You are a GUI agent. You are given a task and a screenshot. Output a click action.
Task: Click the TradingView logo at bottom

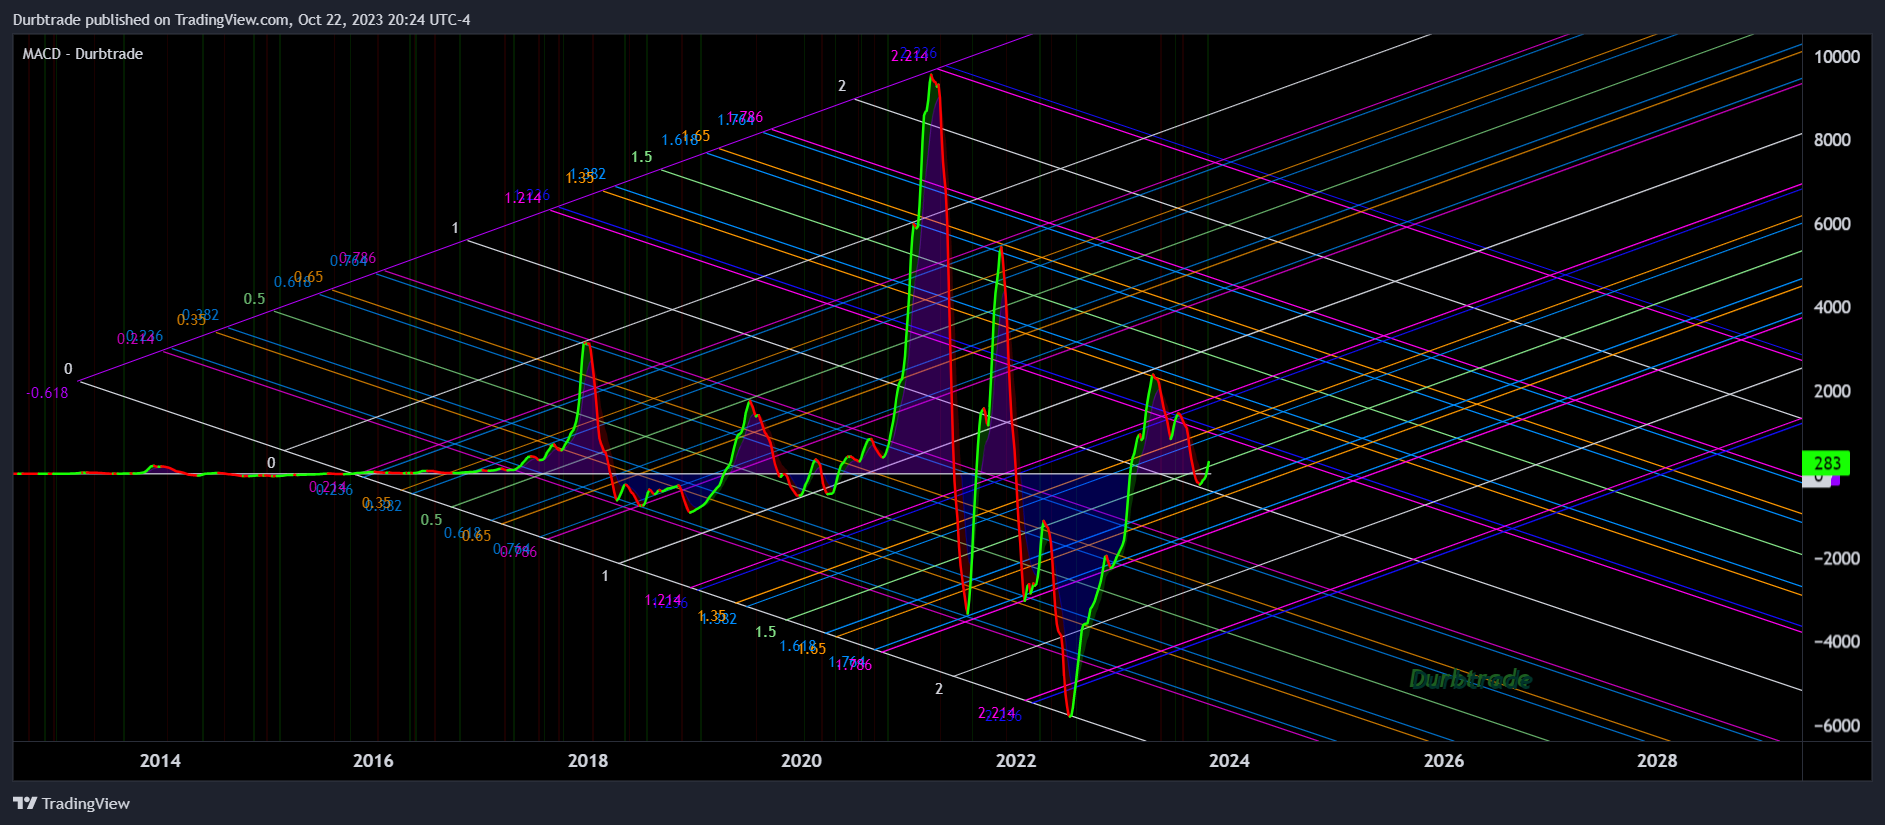tap(71, 803)
